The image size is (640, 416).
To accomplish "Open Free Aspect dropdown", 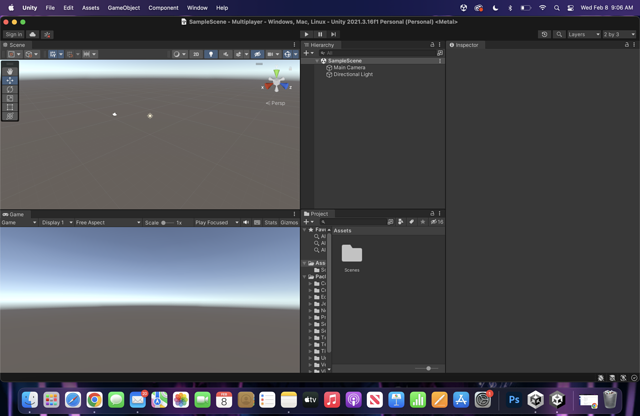I will [x=108, y=222].
